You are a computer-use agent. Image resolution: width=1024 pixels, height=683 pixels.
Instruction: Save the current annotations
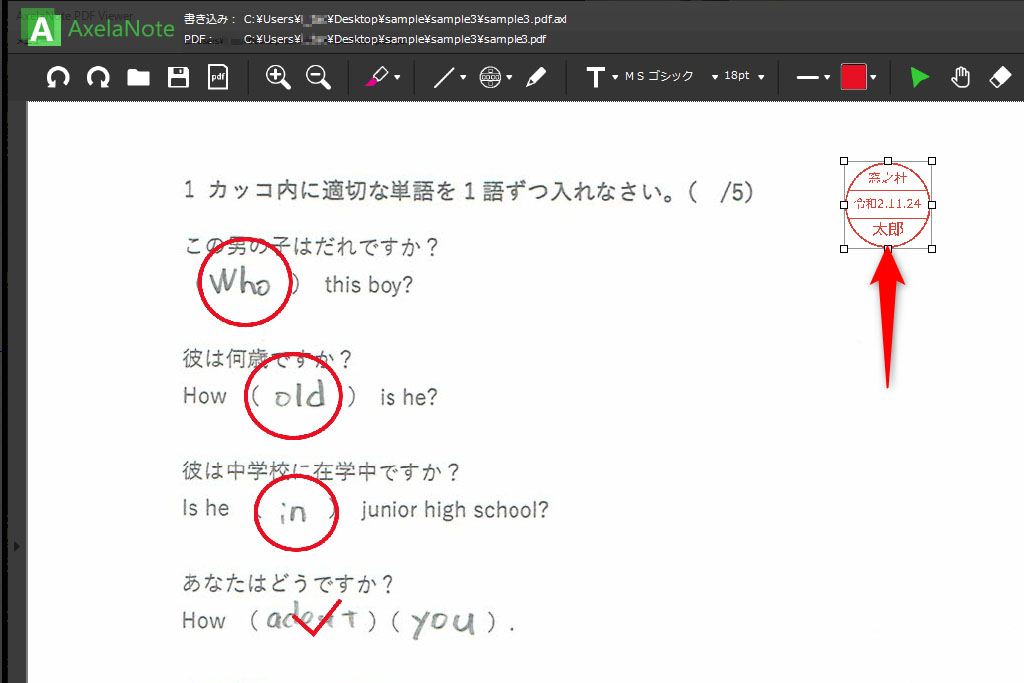[178, 77]
